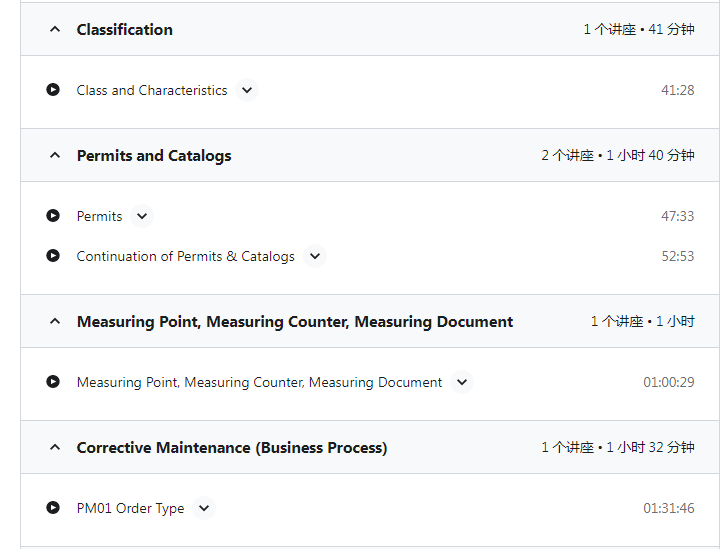Click play icon beside Measuring Point lecture
728x549 pixels.
click(x=53, y=382)
